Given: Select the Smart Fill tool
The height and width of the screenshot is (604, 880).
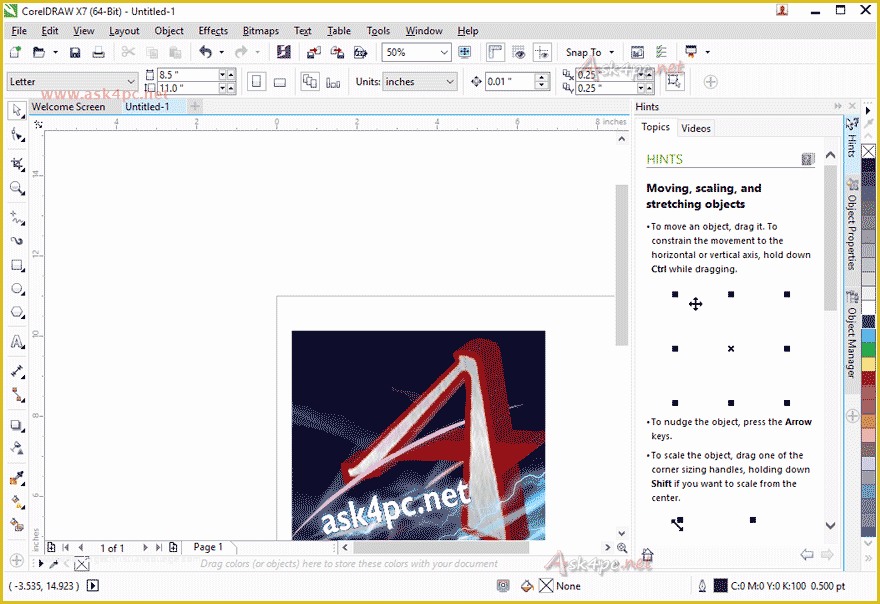Looking at the screenshot, I should tap(17, 525).
